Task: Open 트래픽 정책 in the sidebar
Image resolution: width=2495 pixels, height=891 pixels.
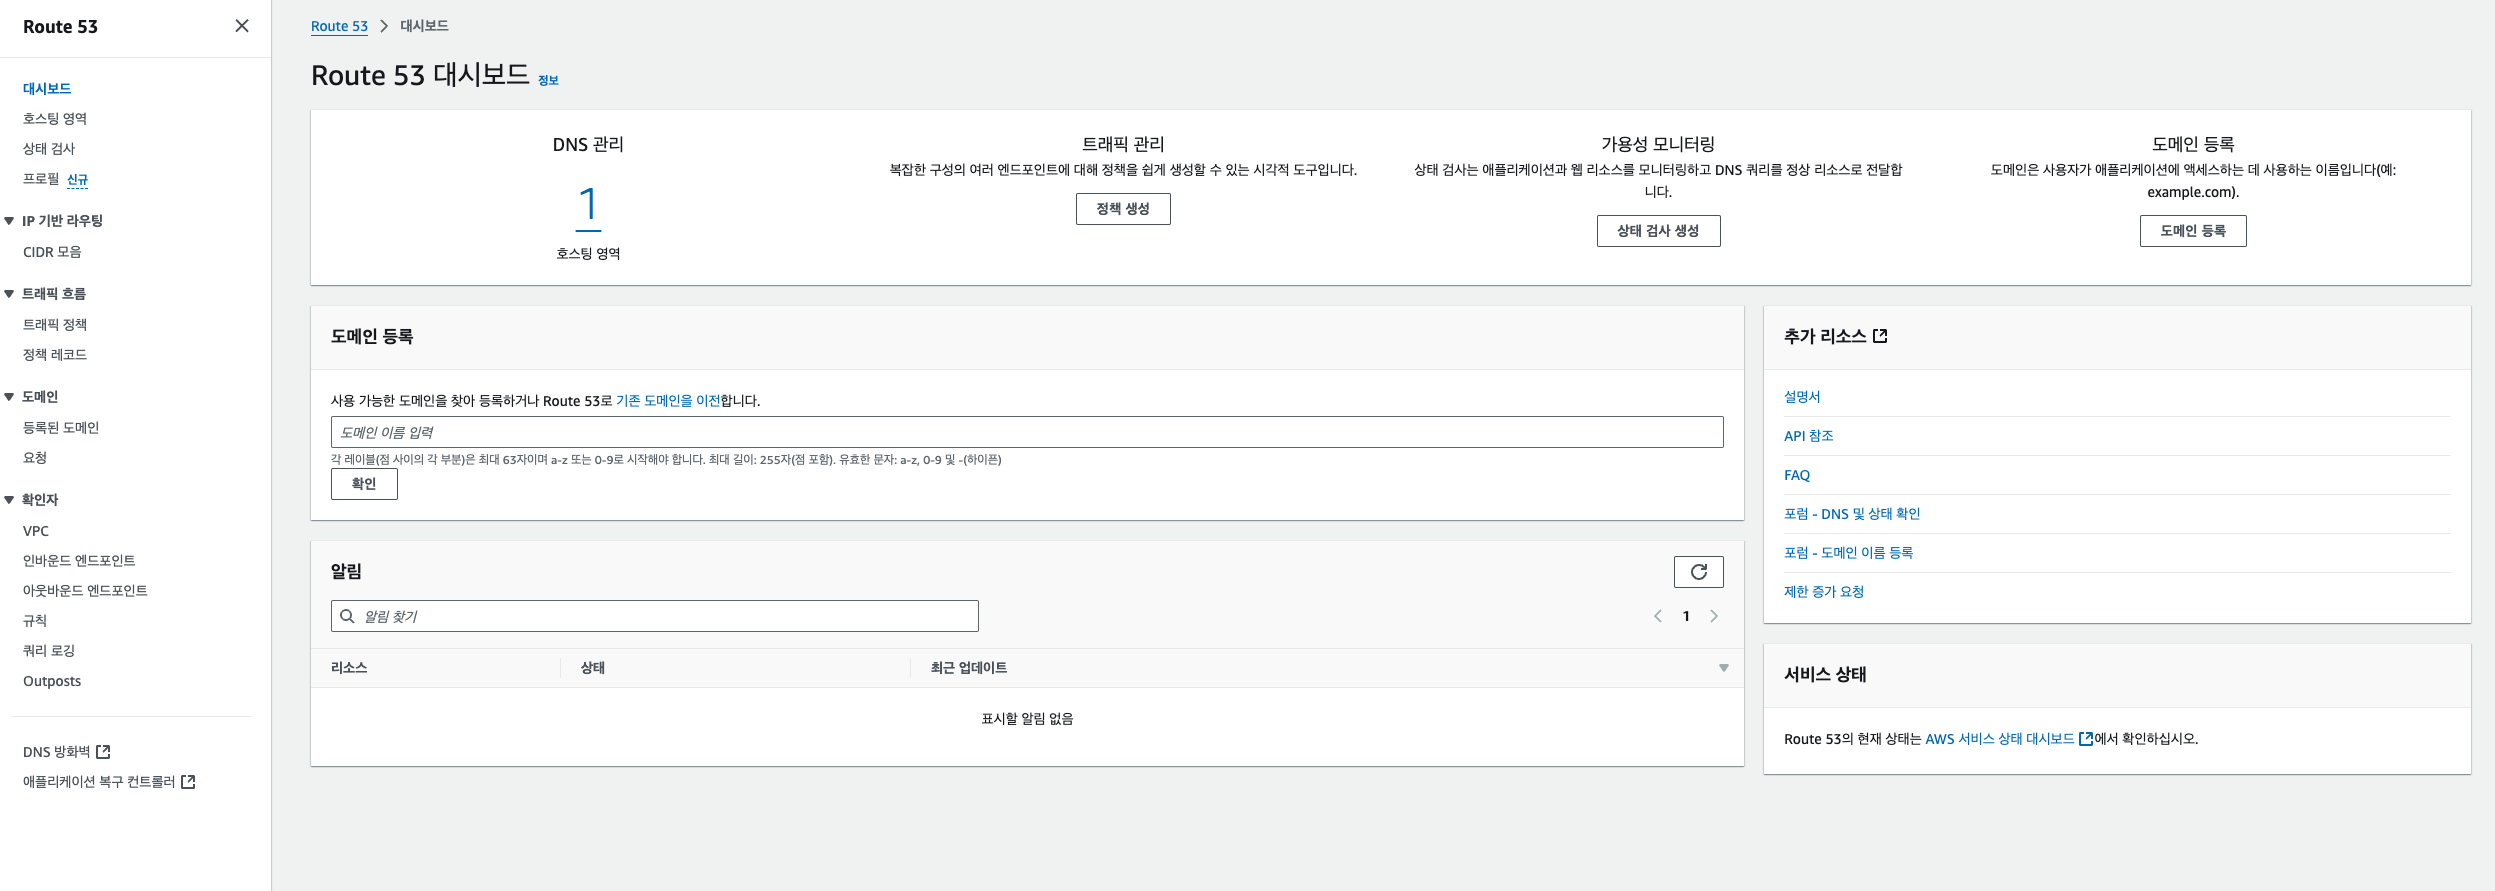Action: (55, 325)
